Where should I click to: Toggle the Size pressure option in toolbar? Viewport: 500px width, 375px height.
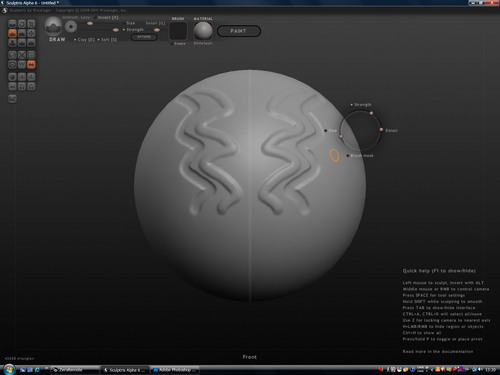(129, 23)
